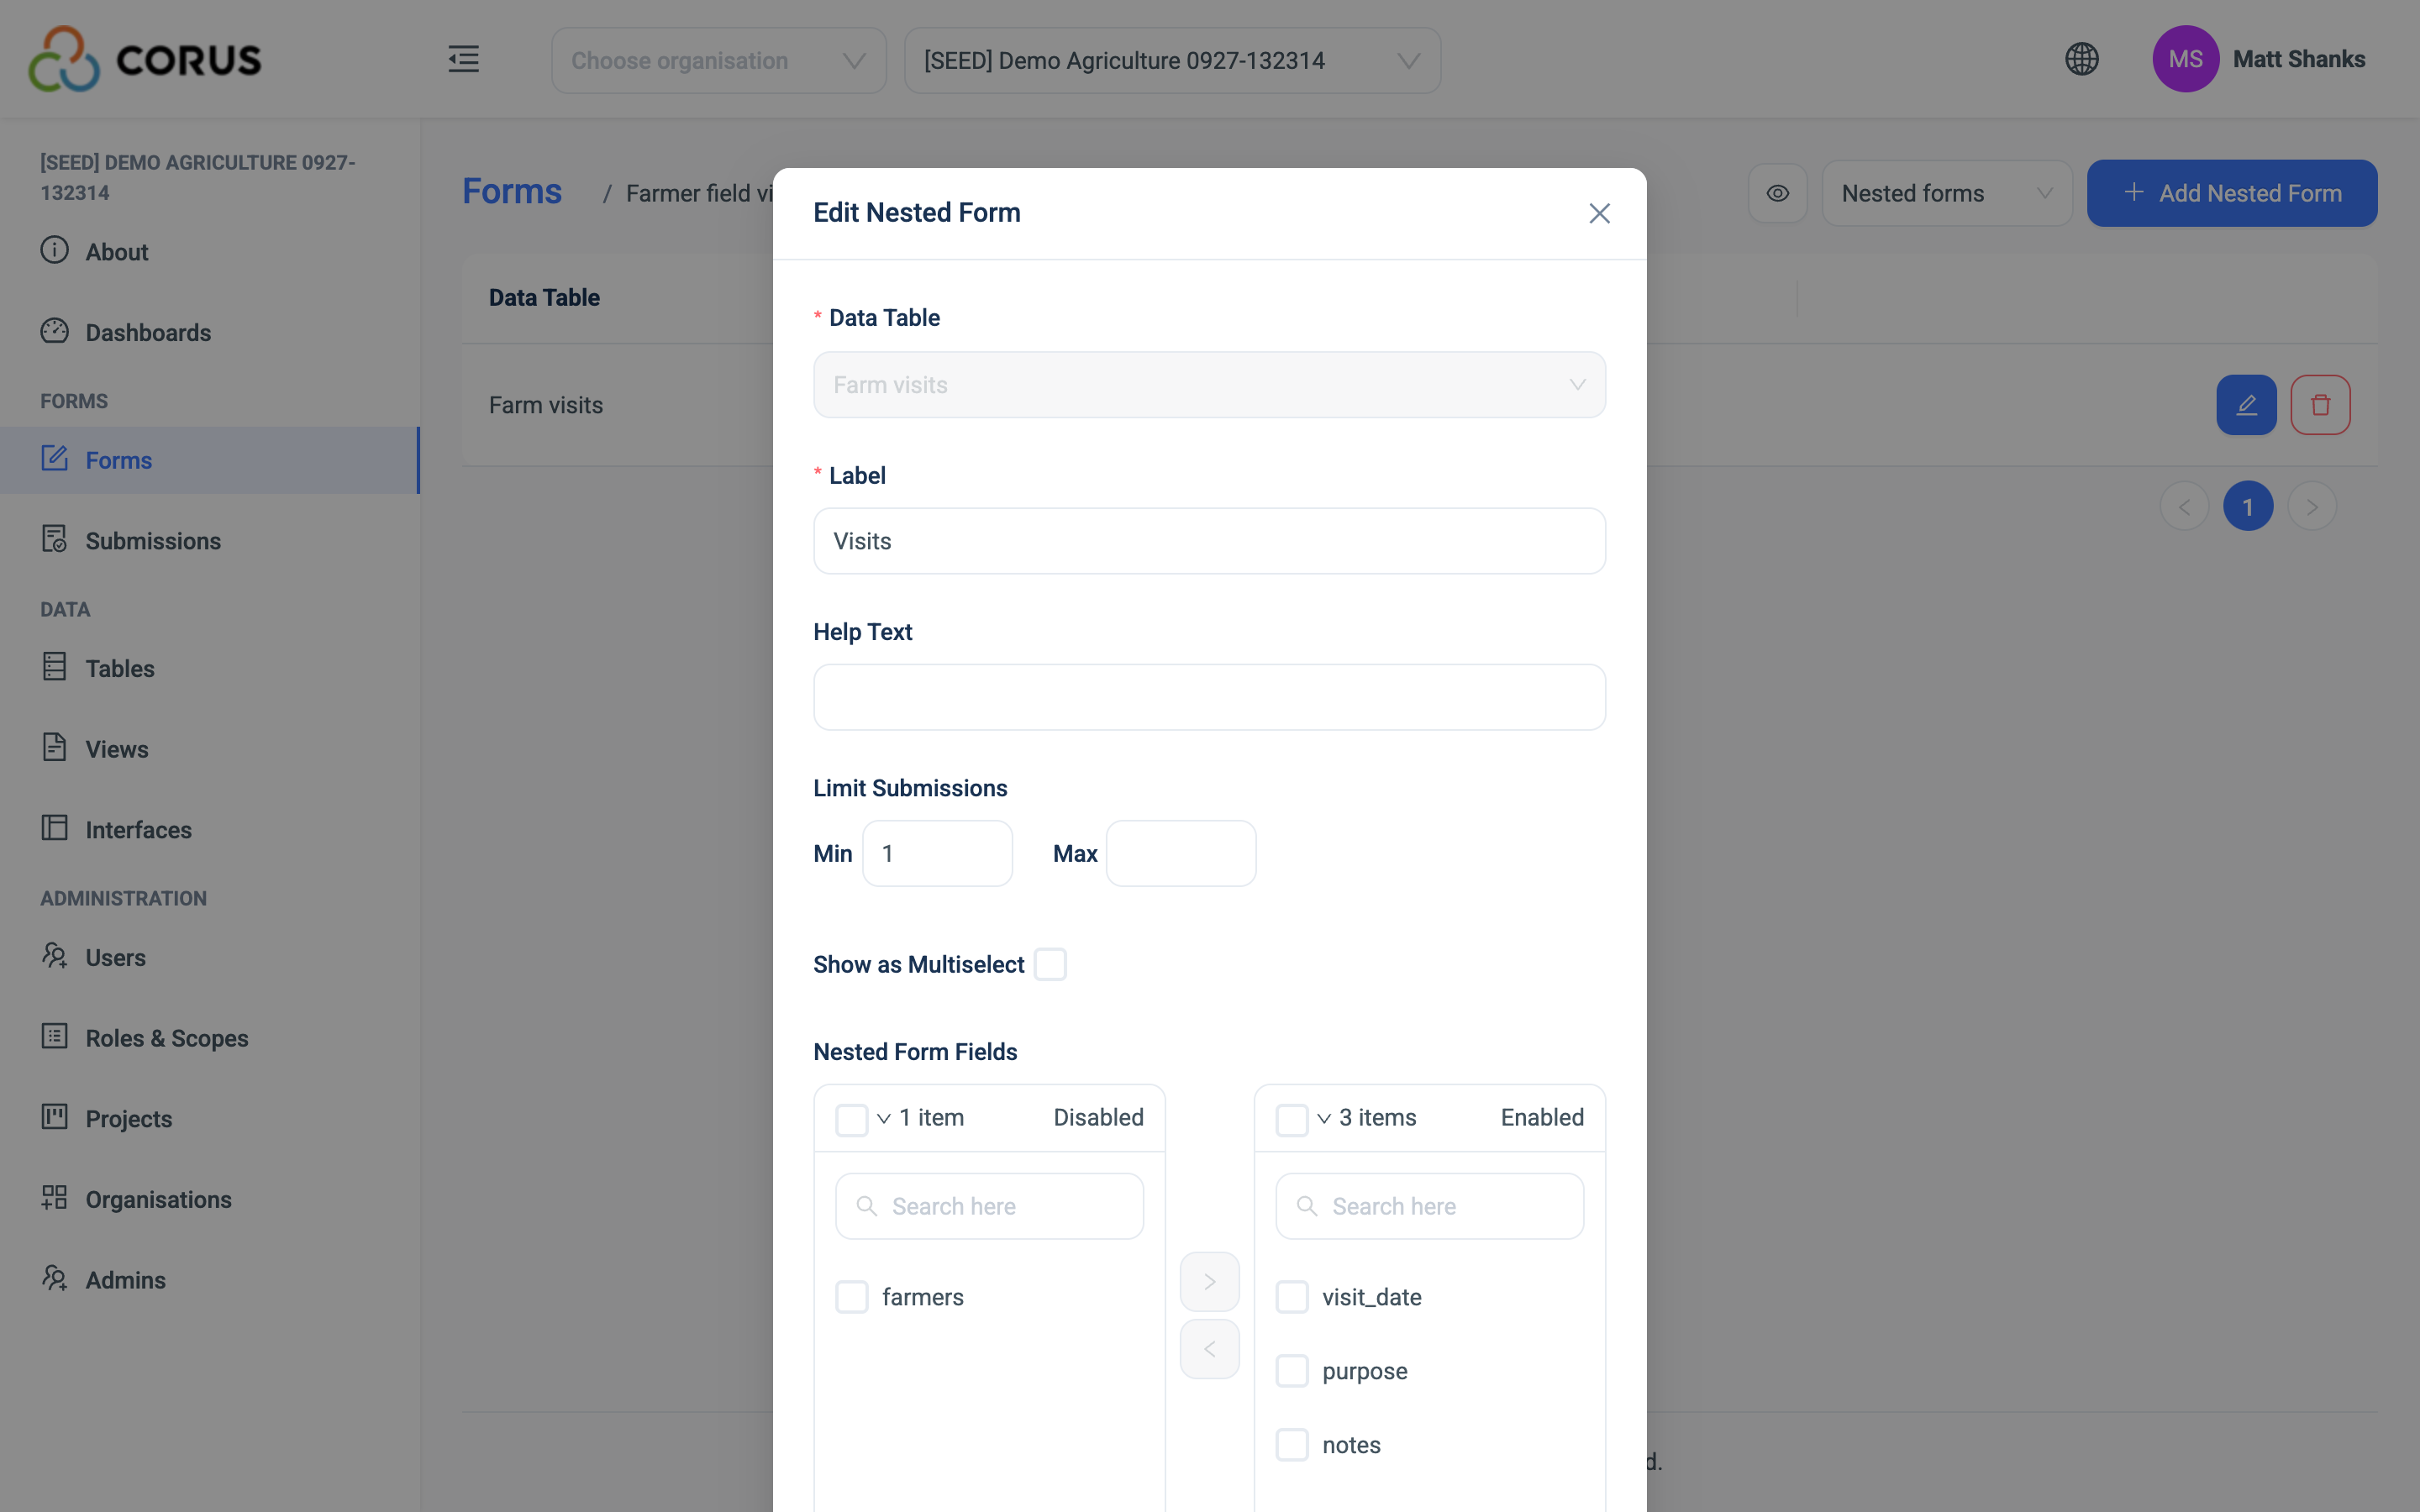Select all in the Disabled list
The height and width of the screenshot is (1512, 2420).
pyautogui.click(x=851, y=1119)
